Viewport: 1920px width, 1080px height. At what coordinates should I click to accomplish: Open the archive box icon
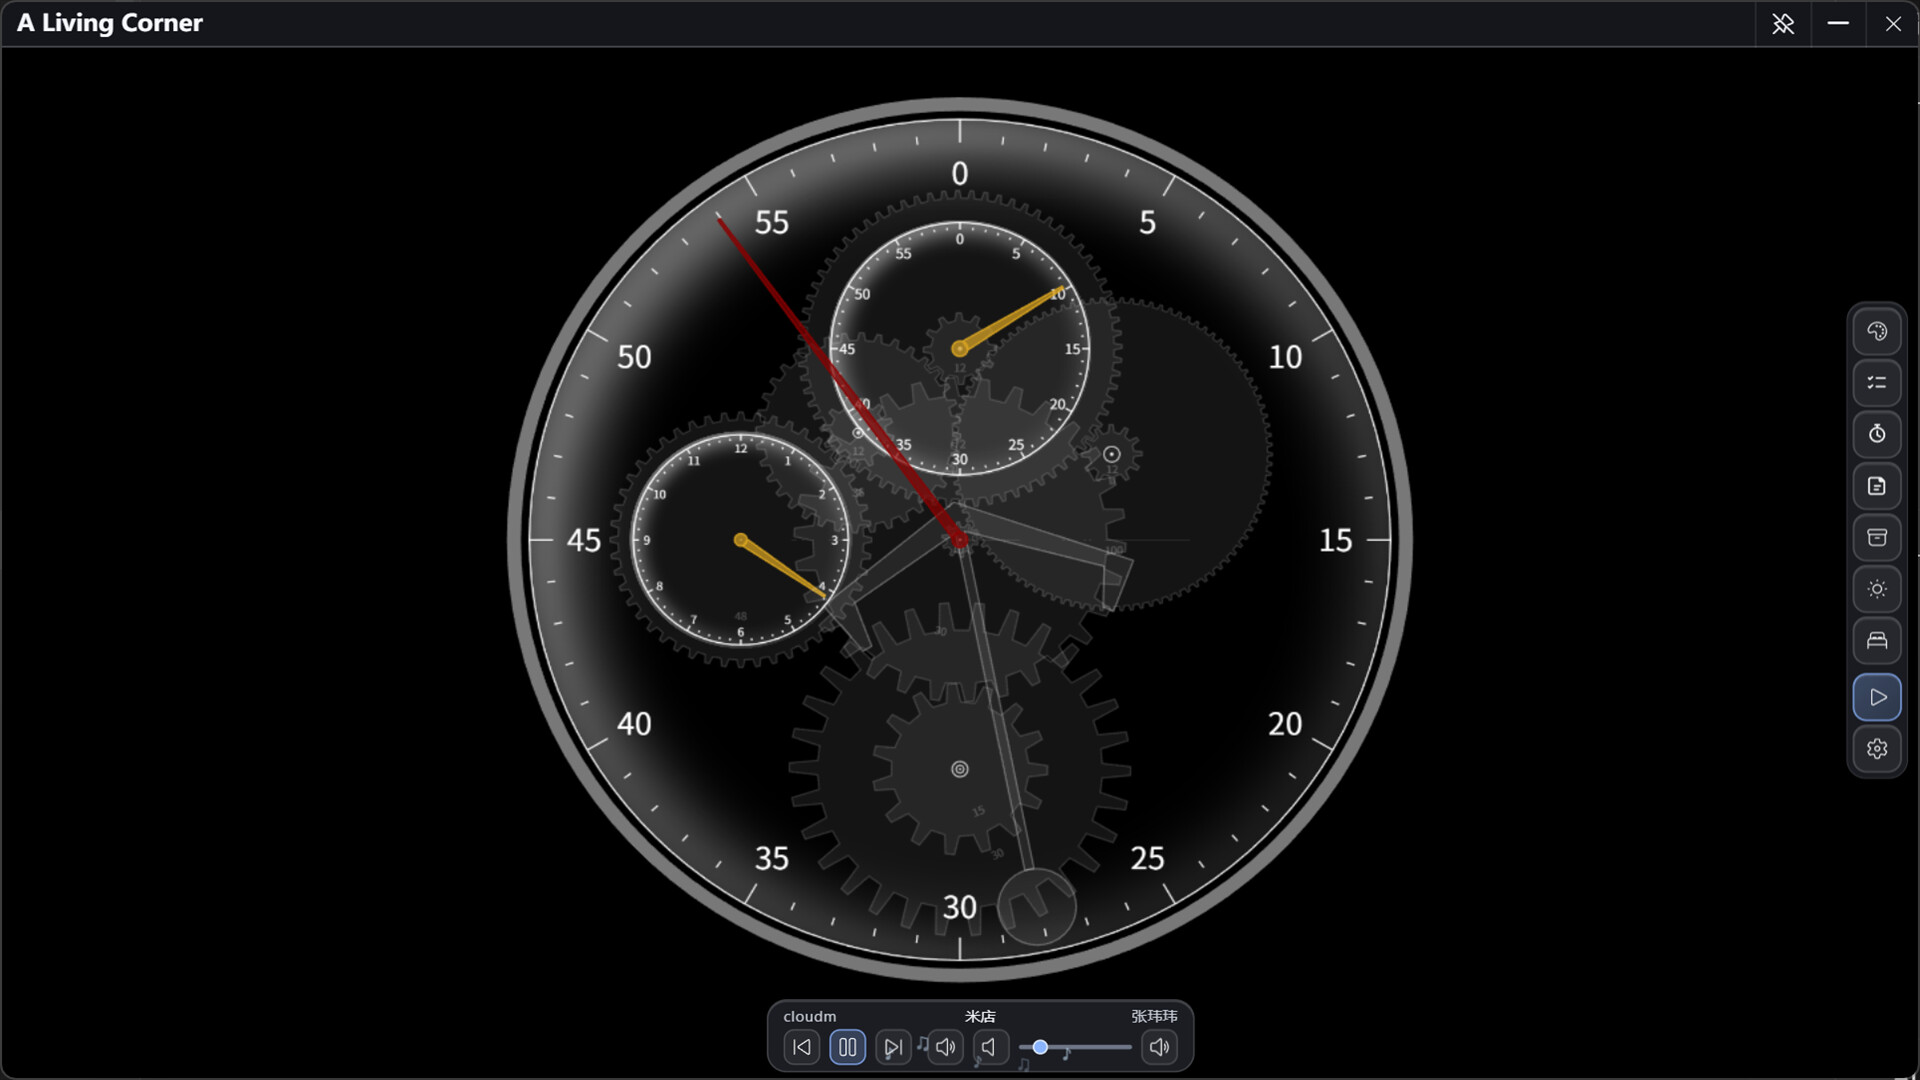(1877, 538)
